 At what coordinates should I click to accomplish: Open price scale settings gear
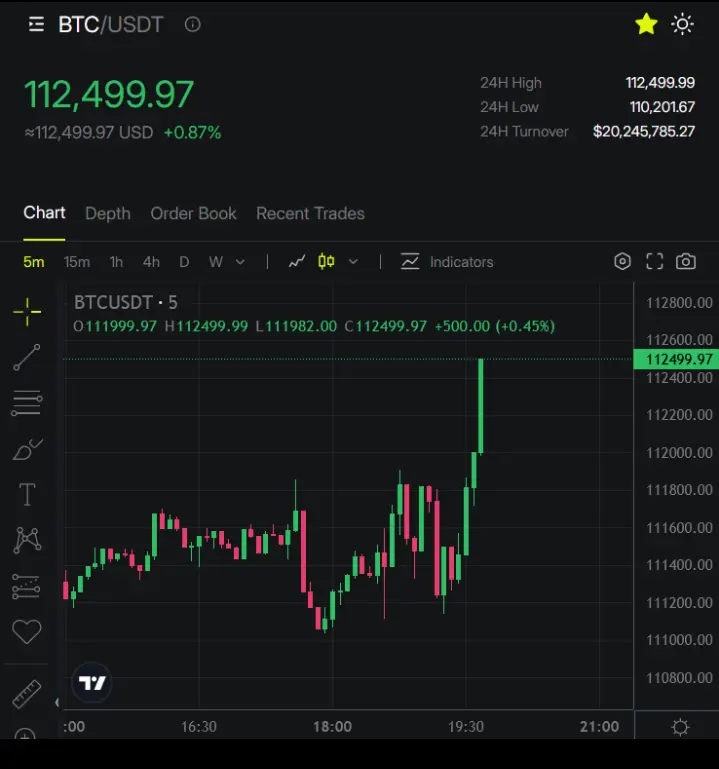pos(680,727)
